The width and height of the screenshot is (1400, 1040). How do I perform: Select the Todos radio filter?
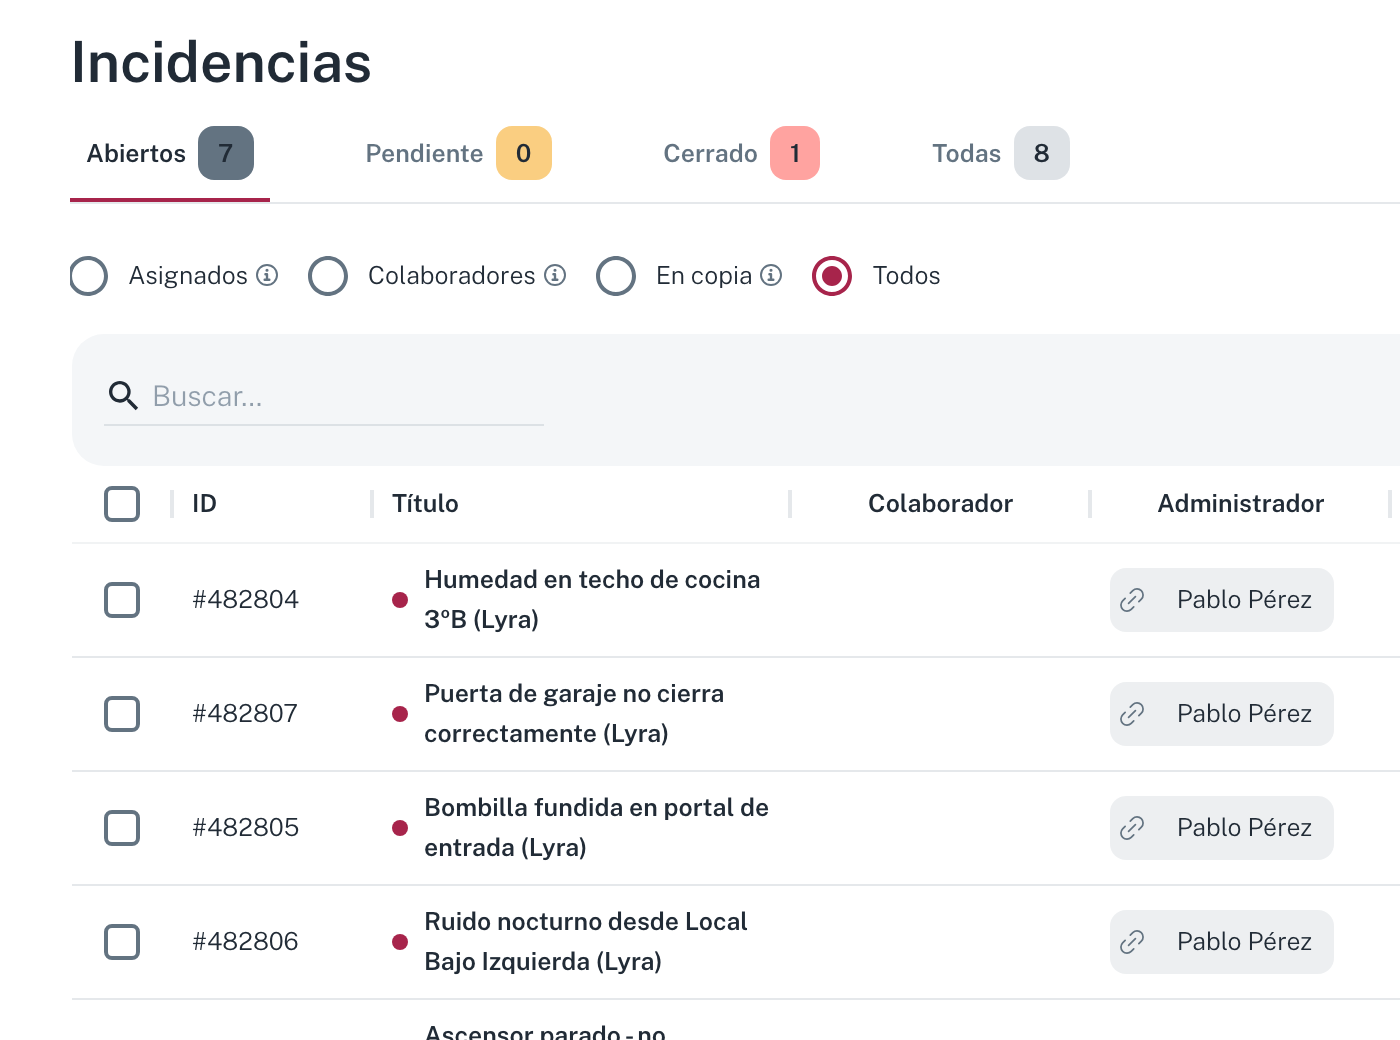coord(832,276)
